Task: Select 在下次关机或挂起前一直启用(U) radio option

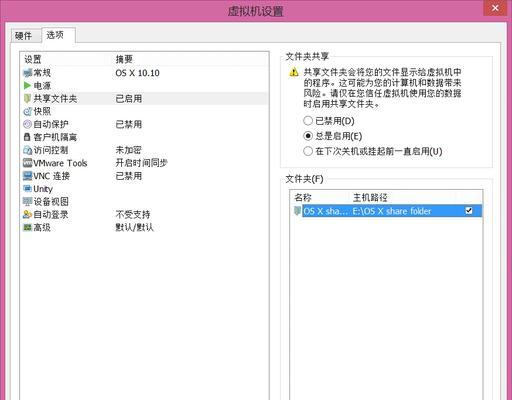Action: (308, 151)
